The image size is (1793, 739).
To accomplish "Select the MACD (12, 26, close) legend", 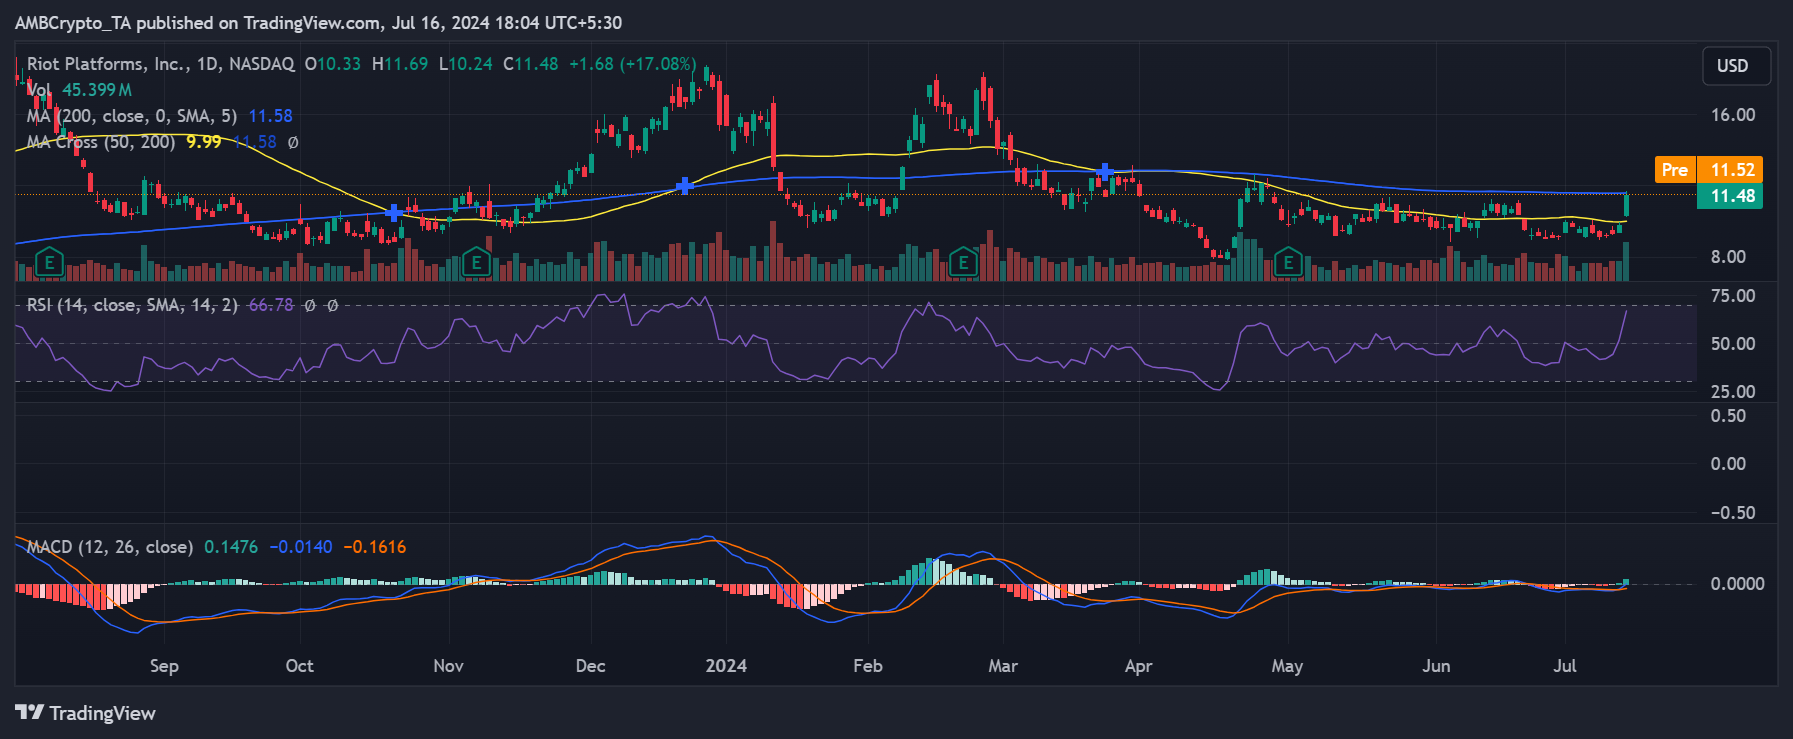I will click(x=110, y=547).
